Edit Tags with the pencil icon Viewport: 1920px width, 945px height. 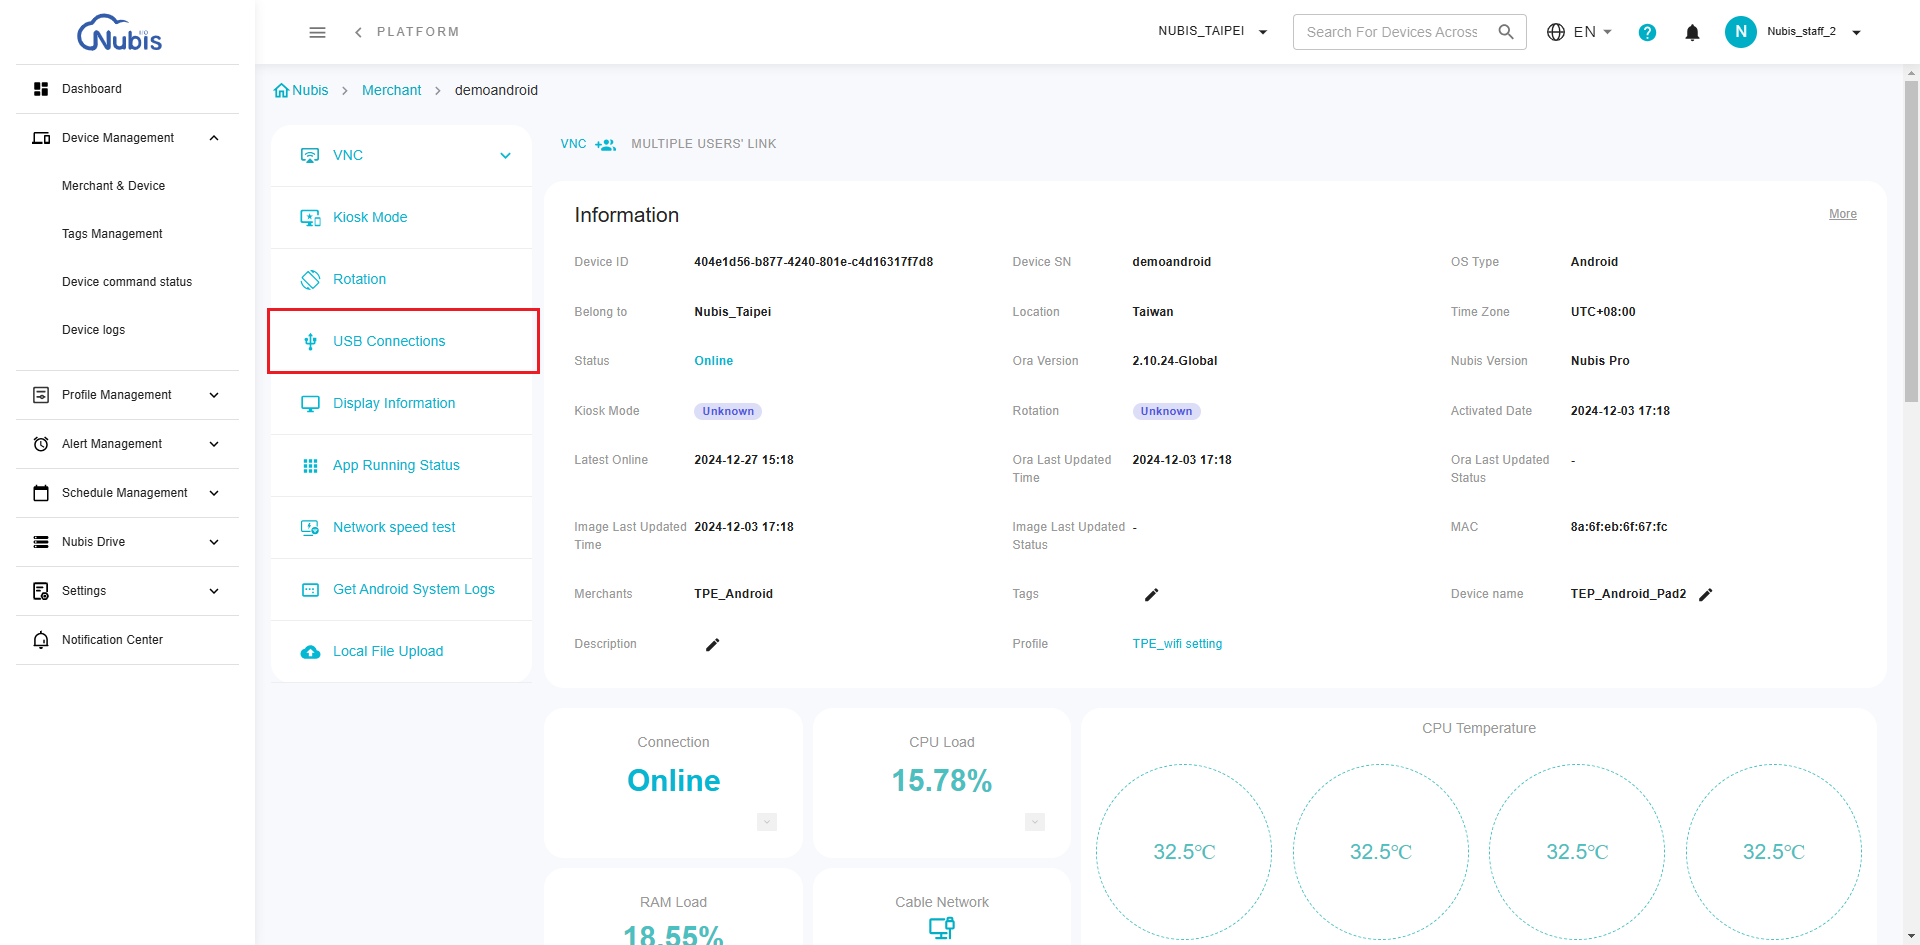pyautogui.click(x=1151, y=595)
